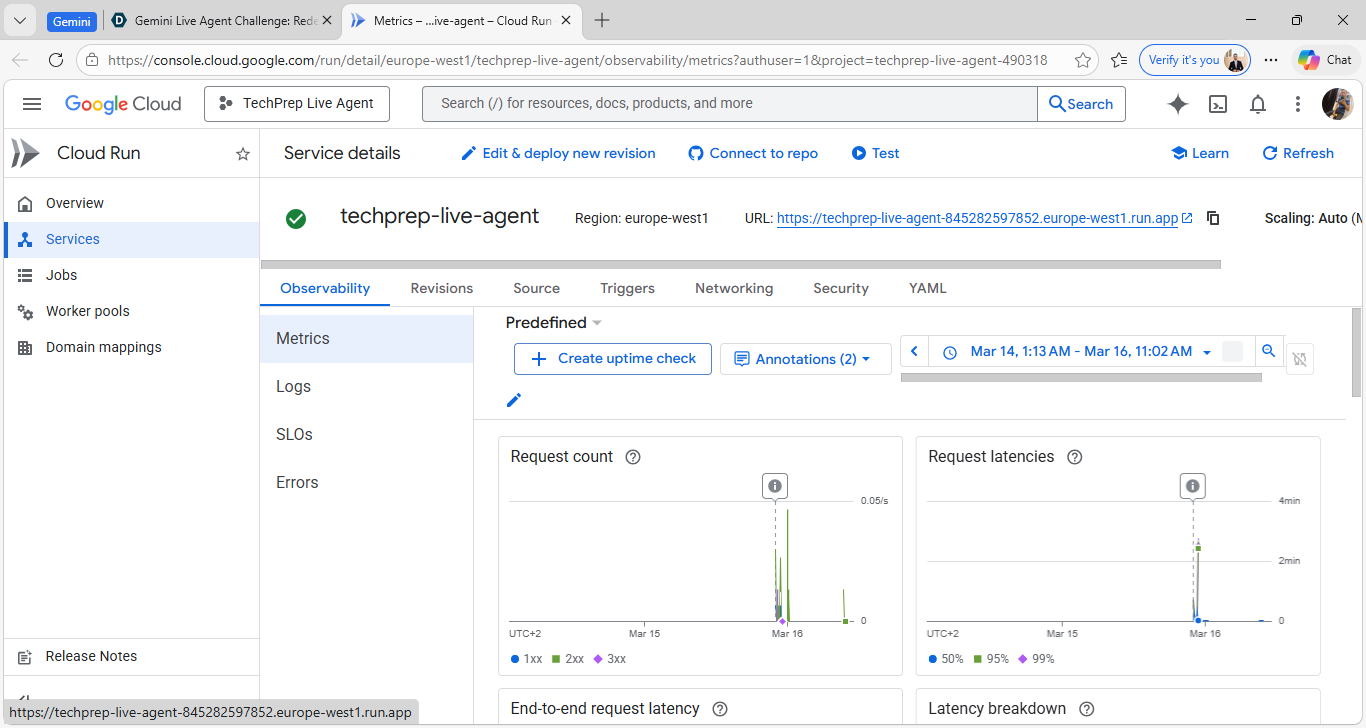Pin Cloud Run with the star icon

click(x=242, y=154)
